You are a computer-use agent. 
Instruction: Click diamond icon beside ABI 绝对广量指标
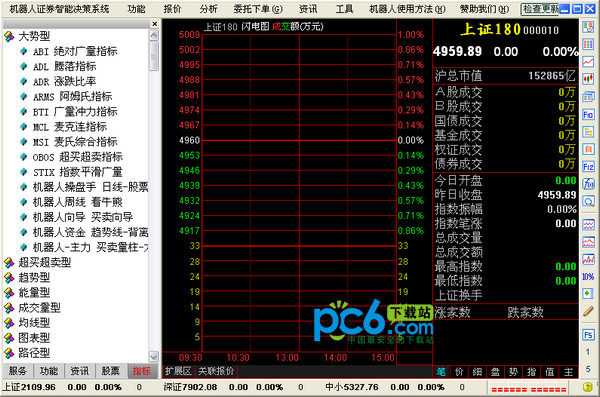pos(24,51)
